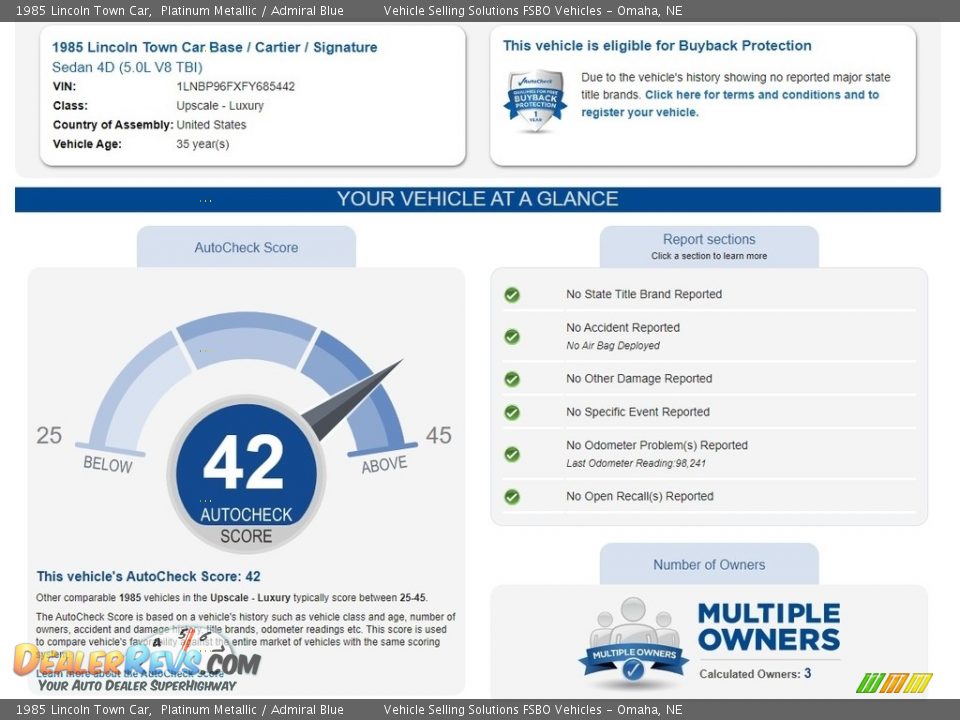Click 'This vehicle's AutoCheck Score: 42' heading
960x720 pixels.
[x=148, y=576]
